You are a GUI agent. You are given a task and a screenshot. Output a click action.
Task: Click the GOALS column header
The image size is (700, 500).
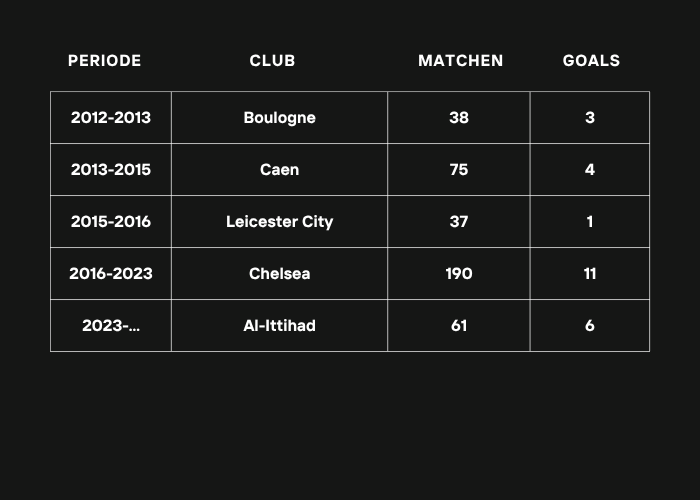[591, 61]
